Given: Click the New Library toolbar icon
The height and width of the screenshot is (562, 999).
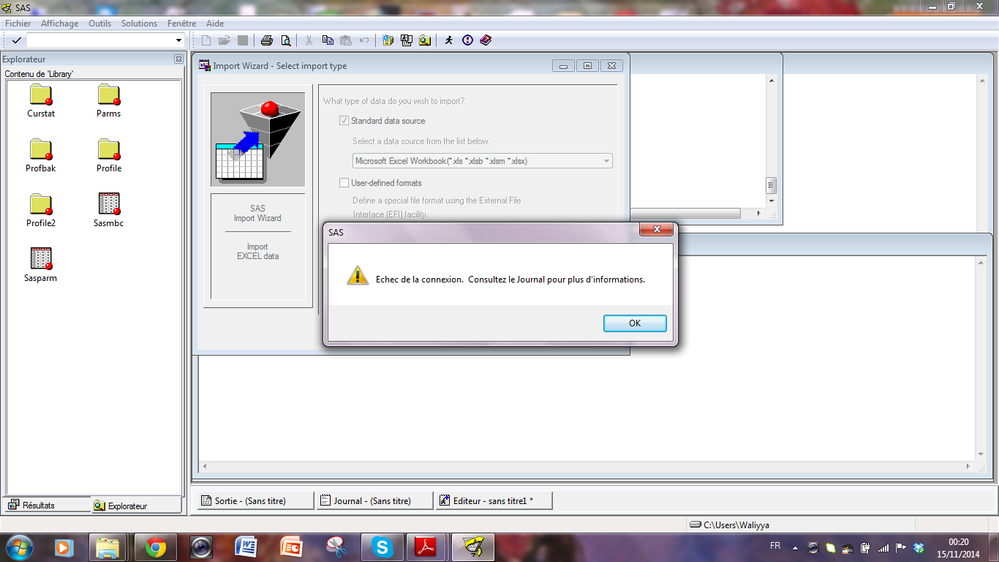Looking at the screenshot, I should [x=388, y=40].
